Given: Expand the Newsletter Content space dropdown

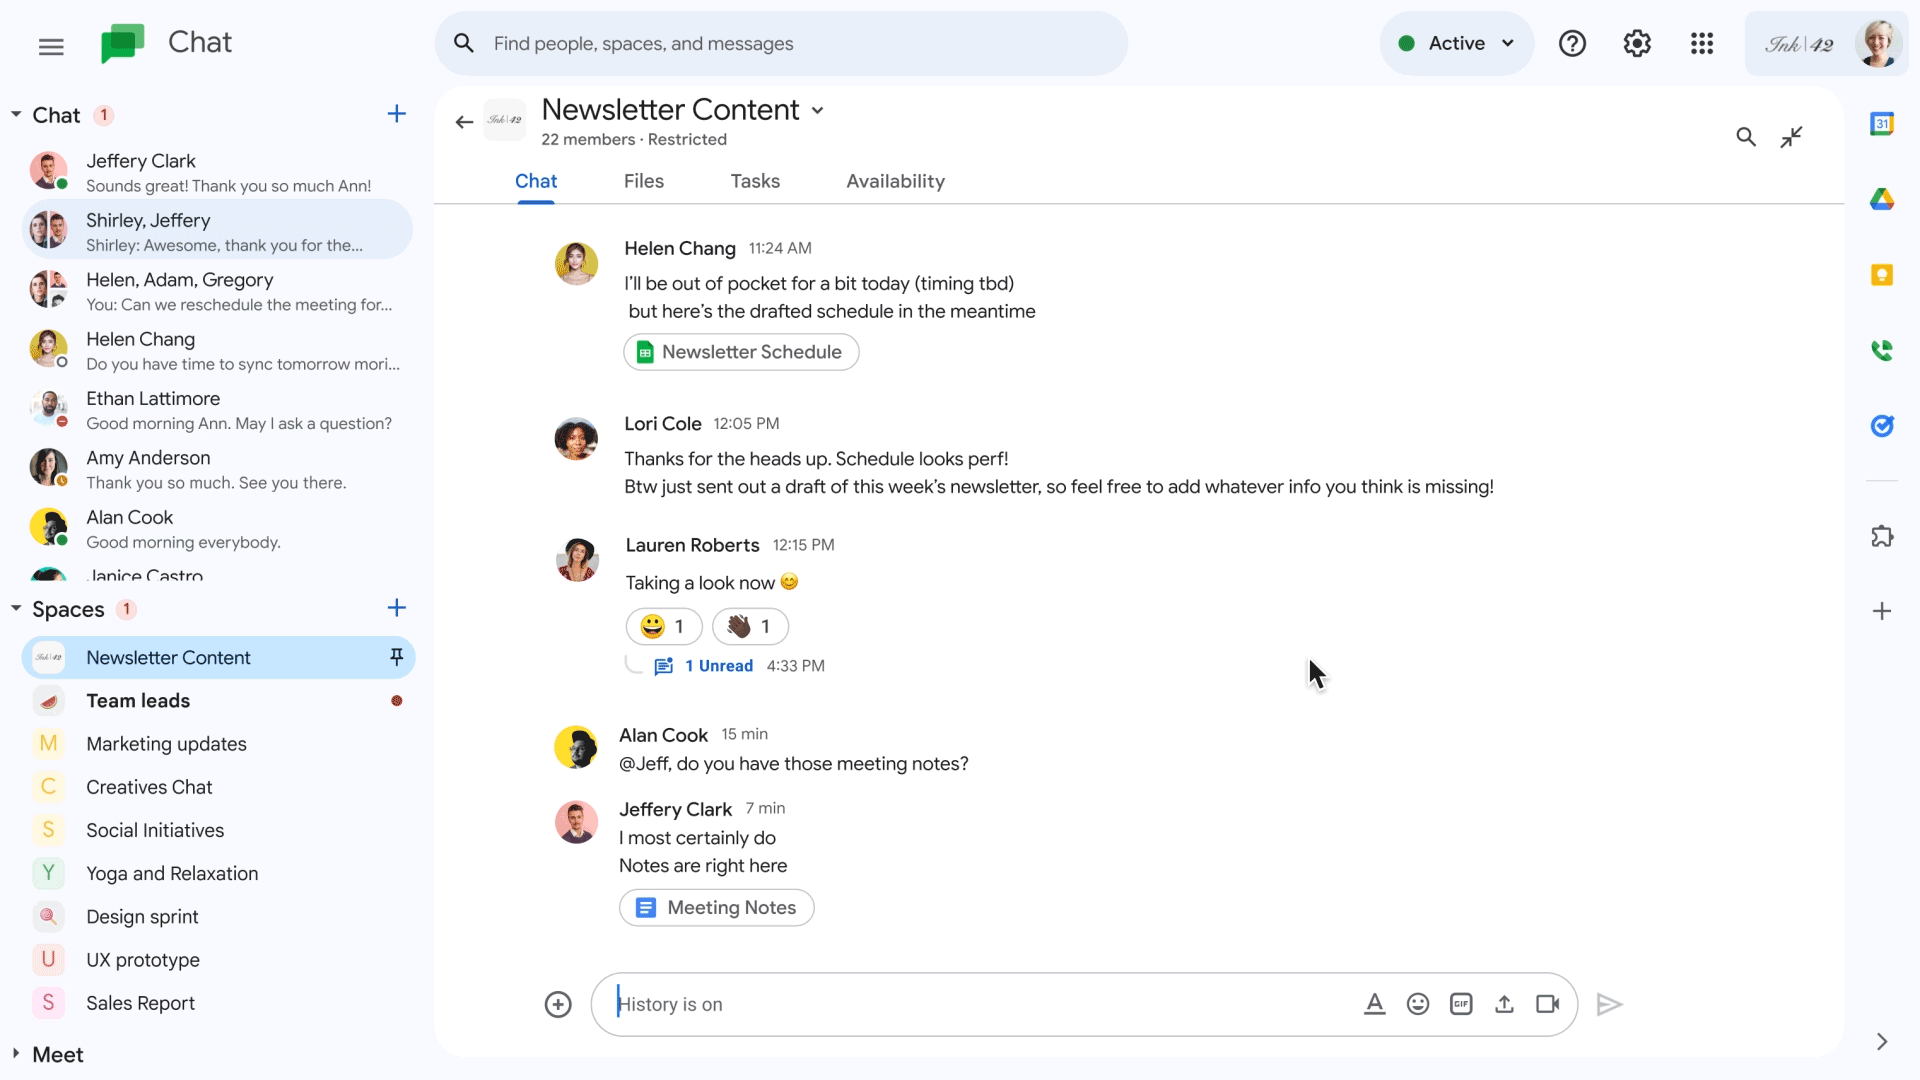Looking at the screenshot, I should (x=818, y=109).
